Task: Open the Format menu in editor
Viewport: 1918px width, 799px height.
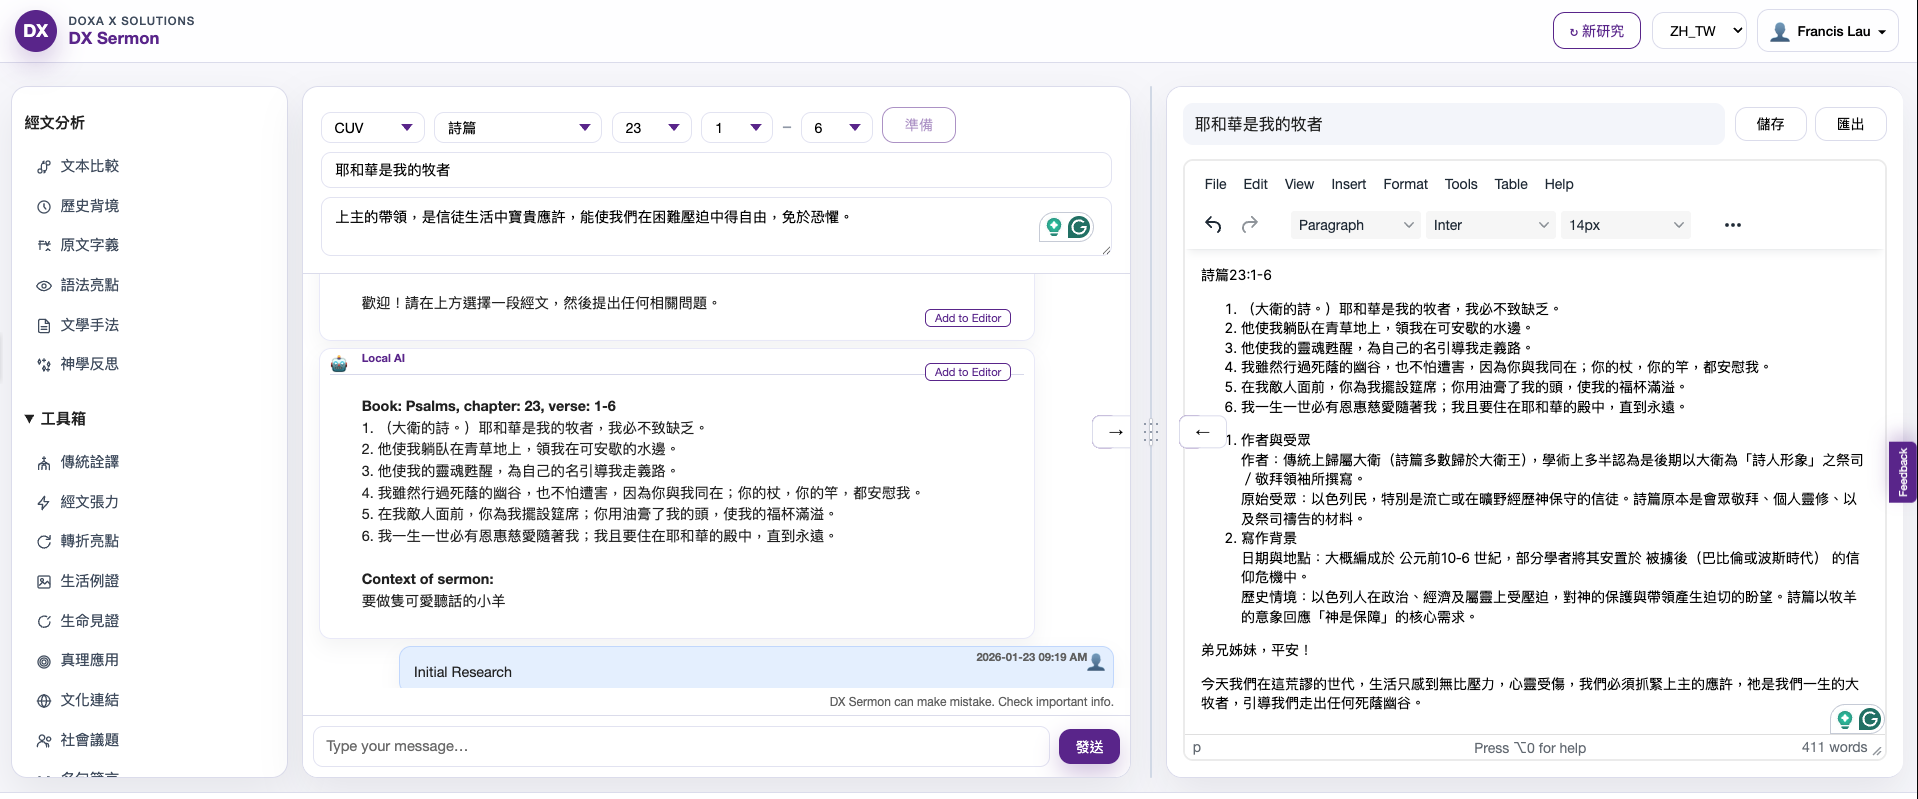Action: 1405,184
